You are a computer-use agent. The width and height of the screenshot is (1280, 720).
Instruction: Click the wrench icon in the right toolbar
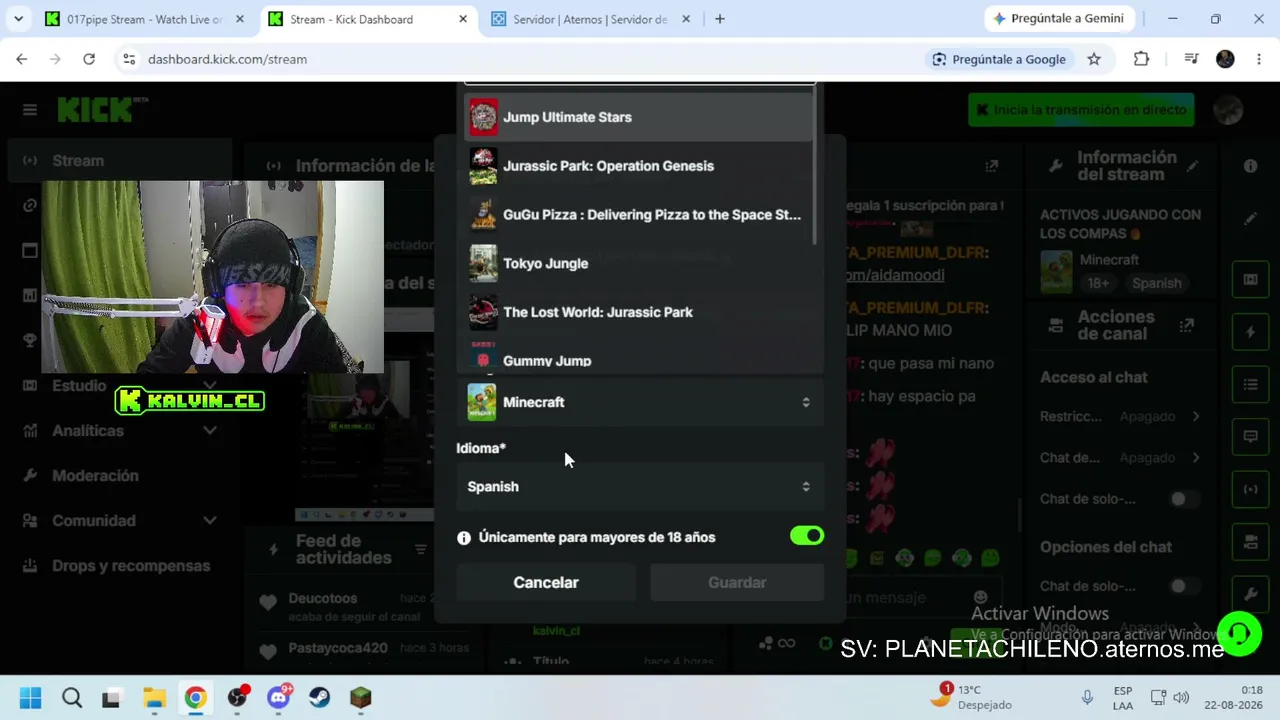(1250, 594)
